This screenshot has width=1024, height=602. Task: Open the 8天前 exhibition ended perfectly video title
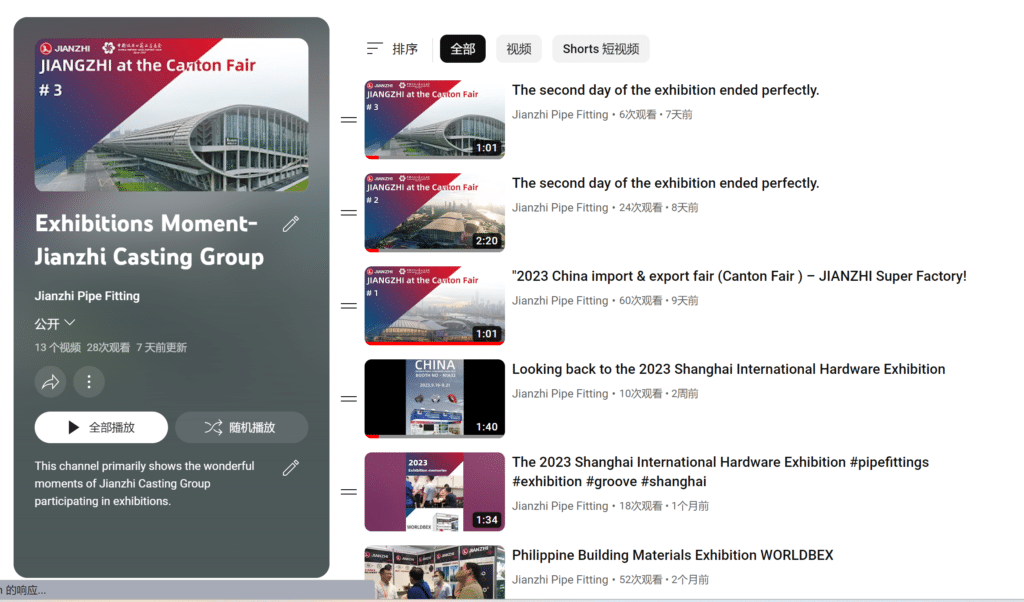665,183
